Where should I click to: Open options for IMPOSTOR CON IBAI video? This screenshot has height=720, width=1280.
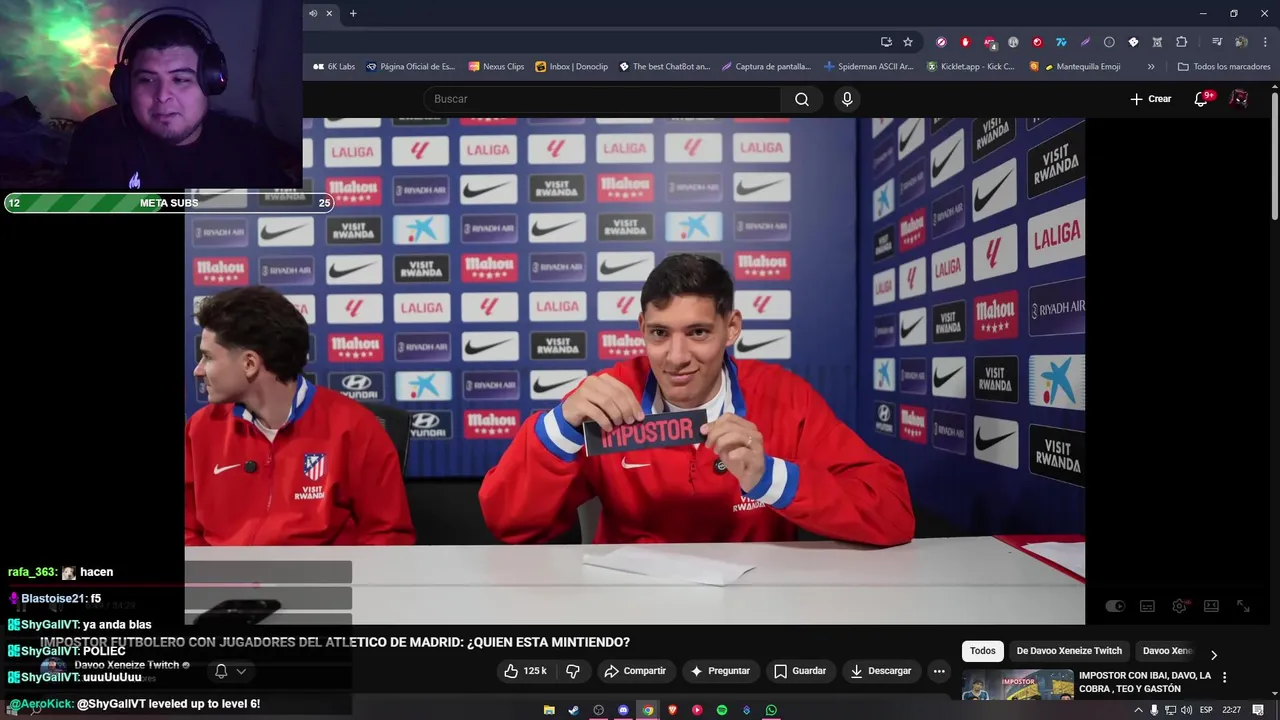pos(1224,677)
